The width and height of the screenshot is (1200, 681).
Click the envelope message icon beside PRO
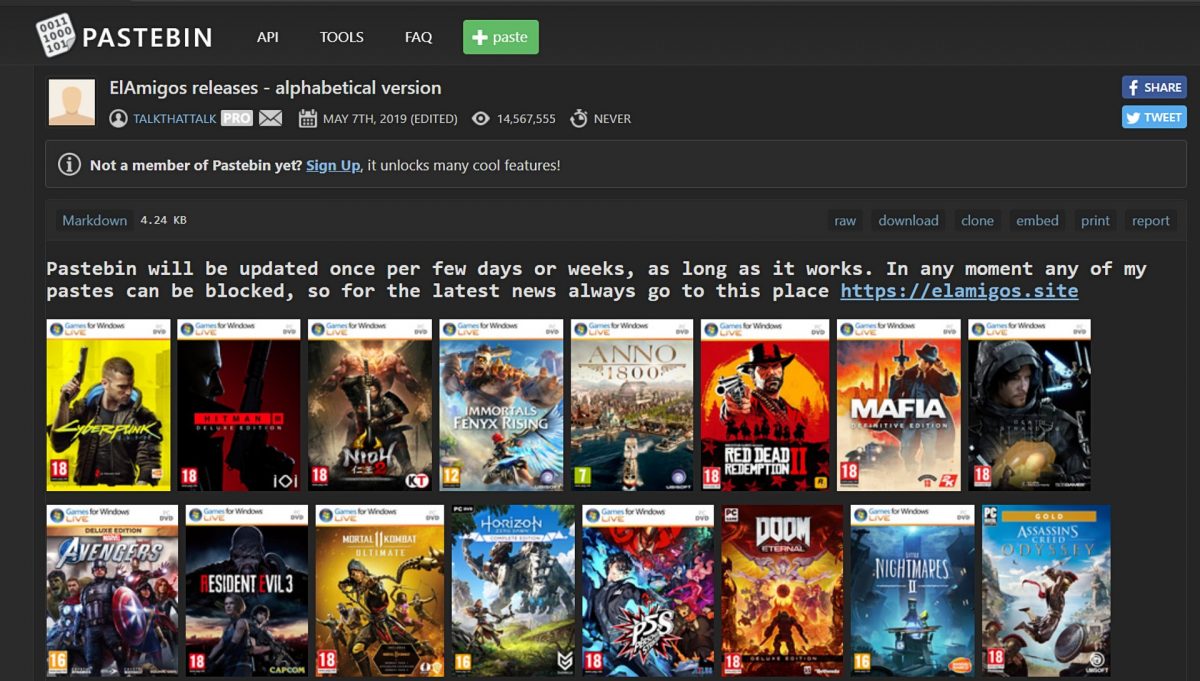[x=270, y=118]
